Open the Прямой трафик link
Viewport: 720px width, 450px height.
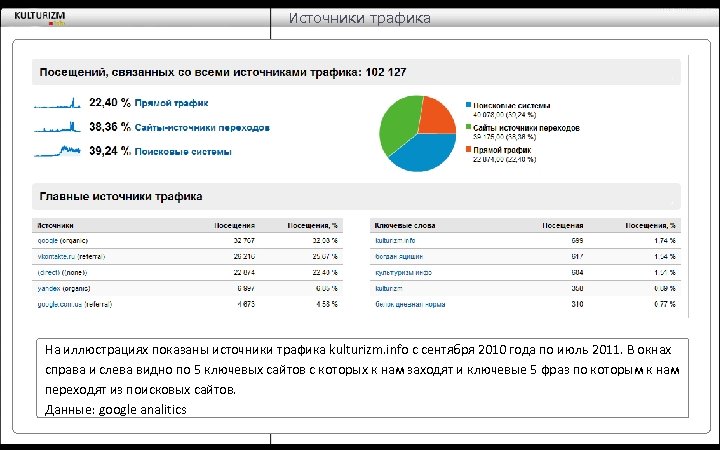point(171,103)
